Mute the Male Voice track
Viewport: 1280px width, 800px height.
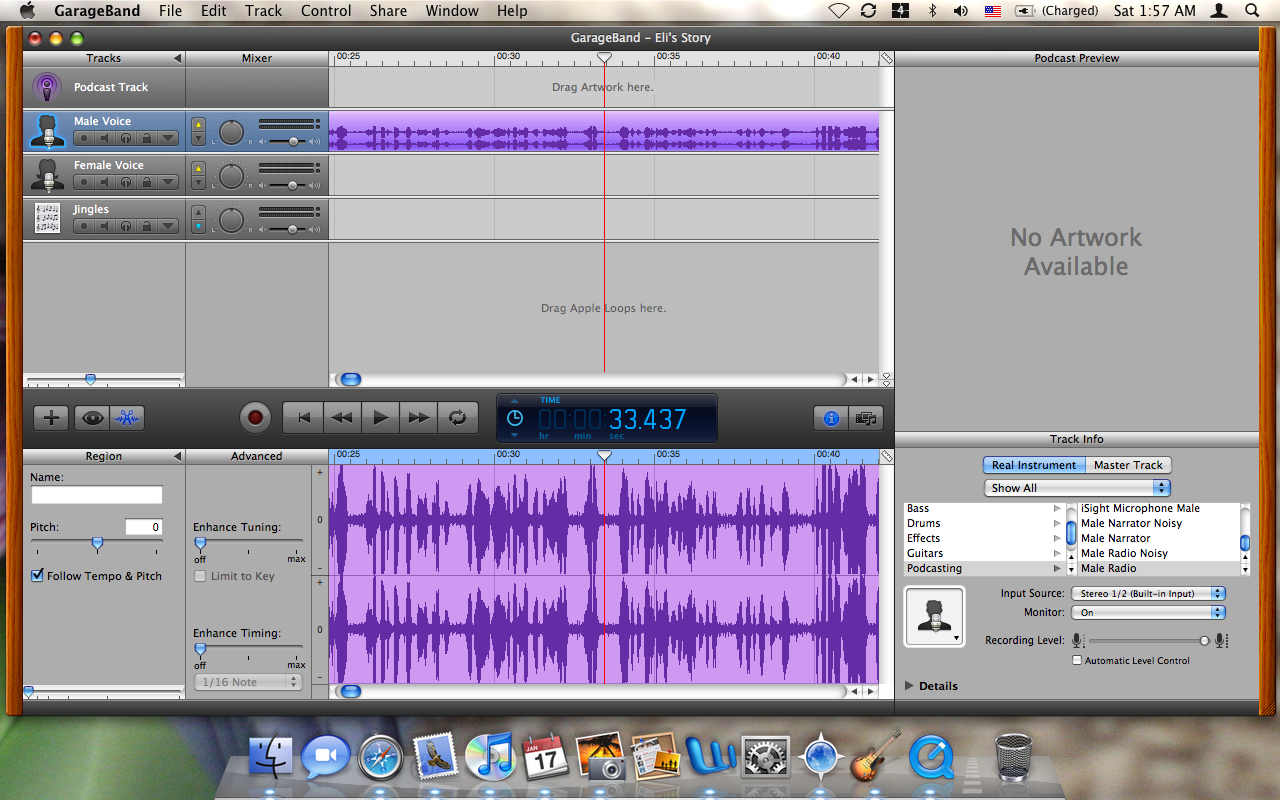pos(105,138)
